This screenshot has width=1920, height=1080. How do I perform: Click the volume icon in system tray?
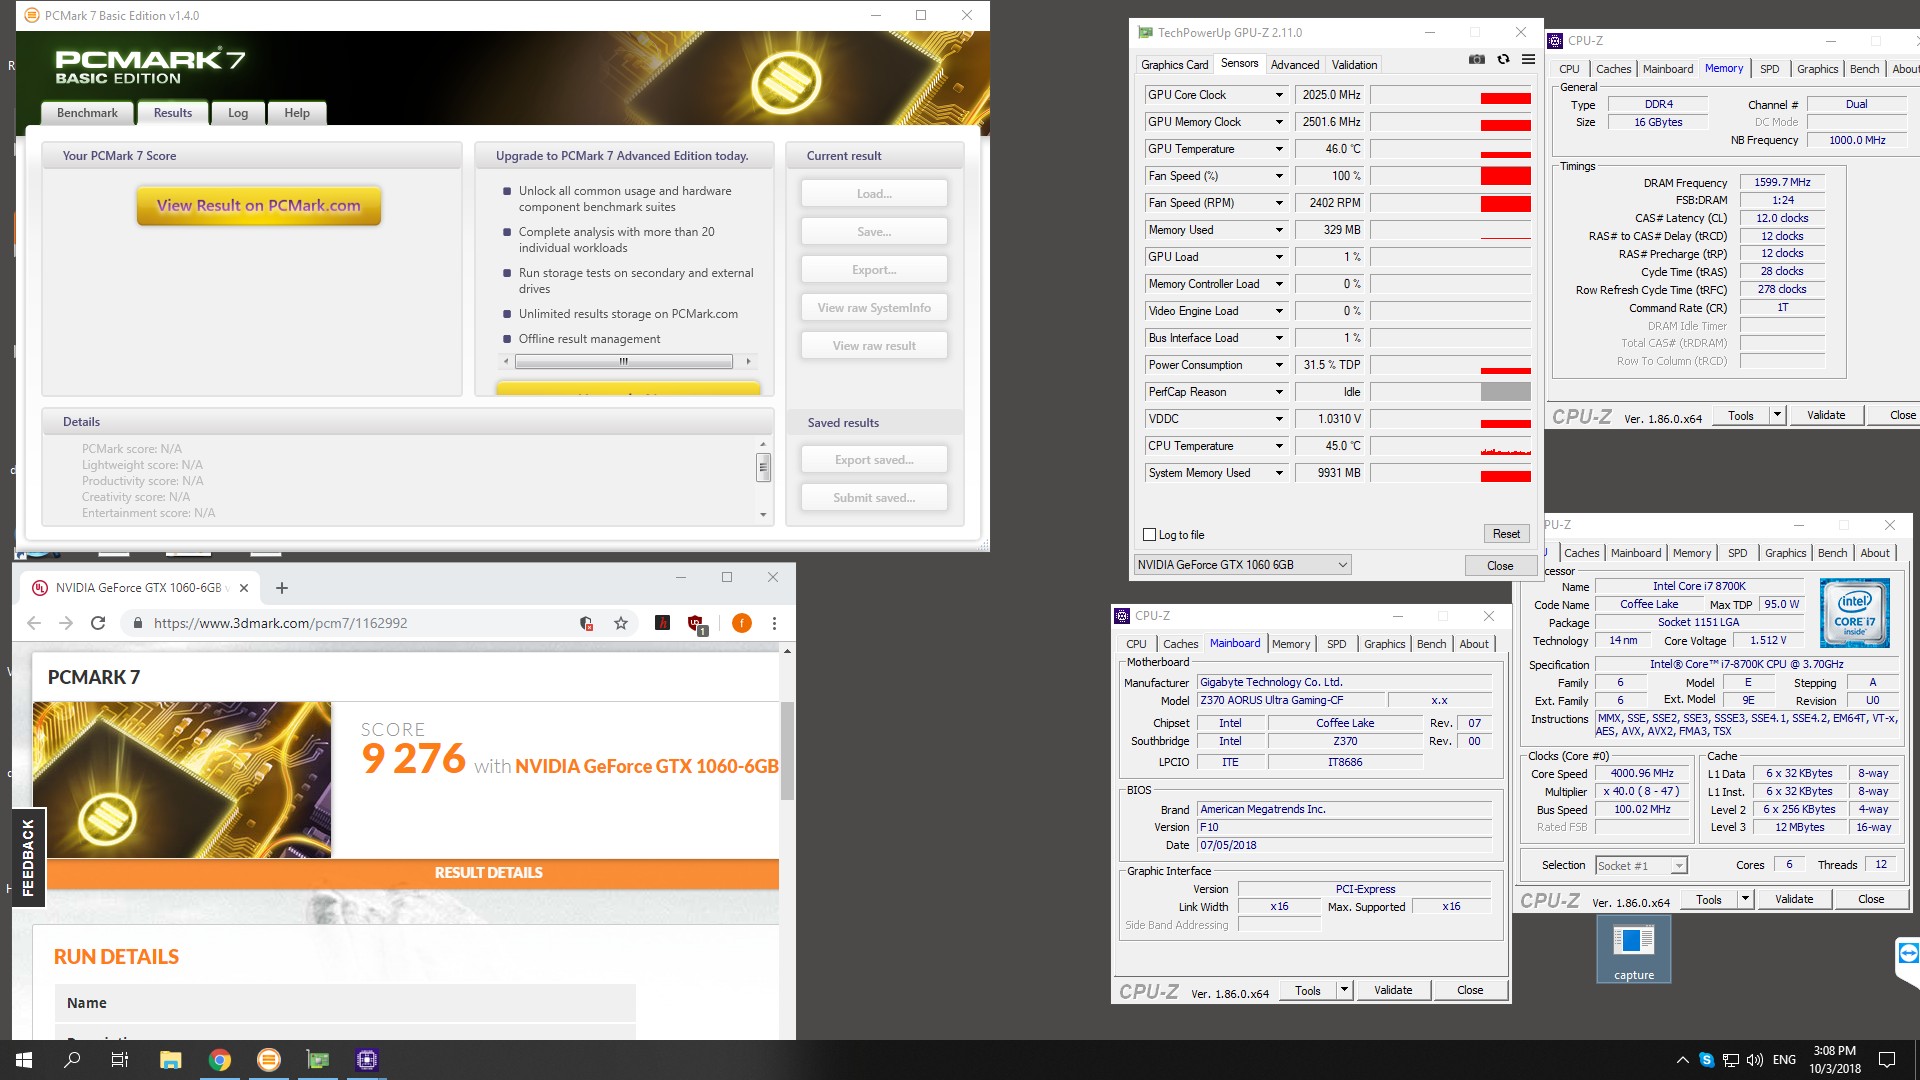point(1755,1060)
